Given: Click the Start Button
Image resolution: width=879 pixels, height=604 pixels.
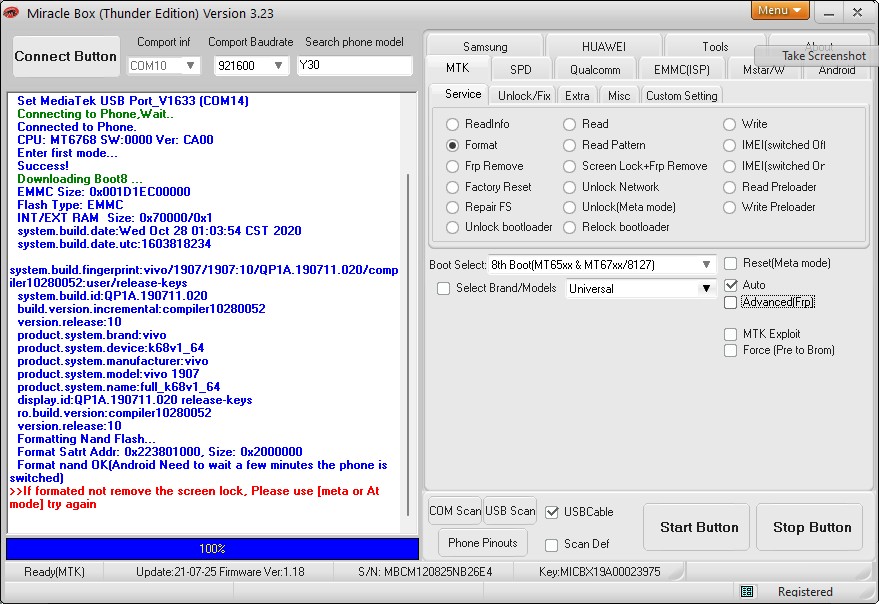Looking at the screenshot, I should pyautogui.click(x=698, y=527).
